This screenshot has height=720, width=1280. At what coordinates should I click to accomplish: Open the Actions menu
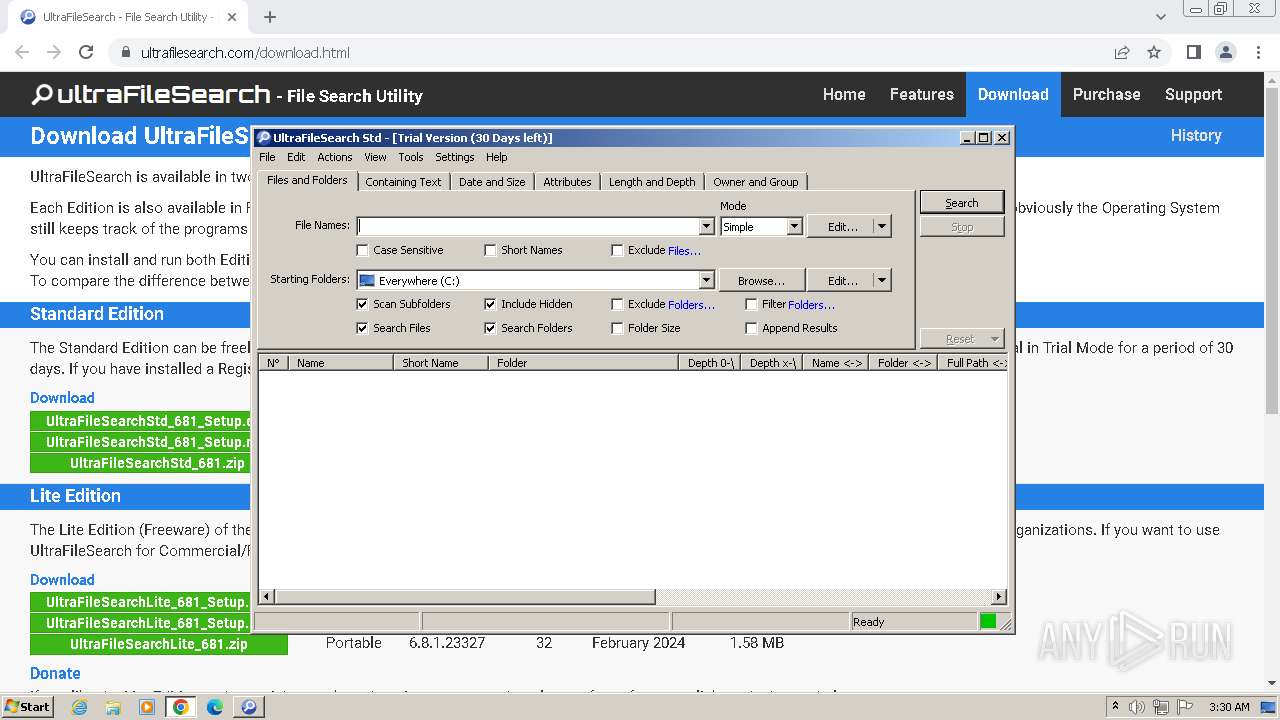click(334, 157)
